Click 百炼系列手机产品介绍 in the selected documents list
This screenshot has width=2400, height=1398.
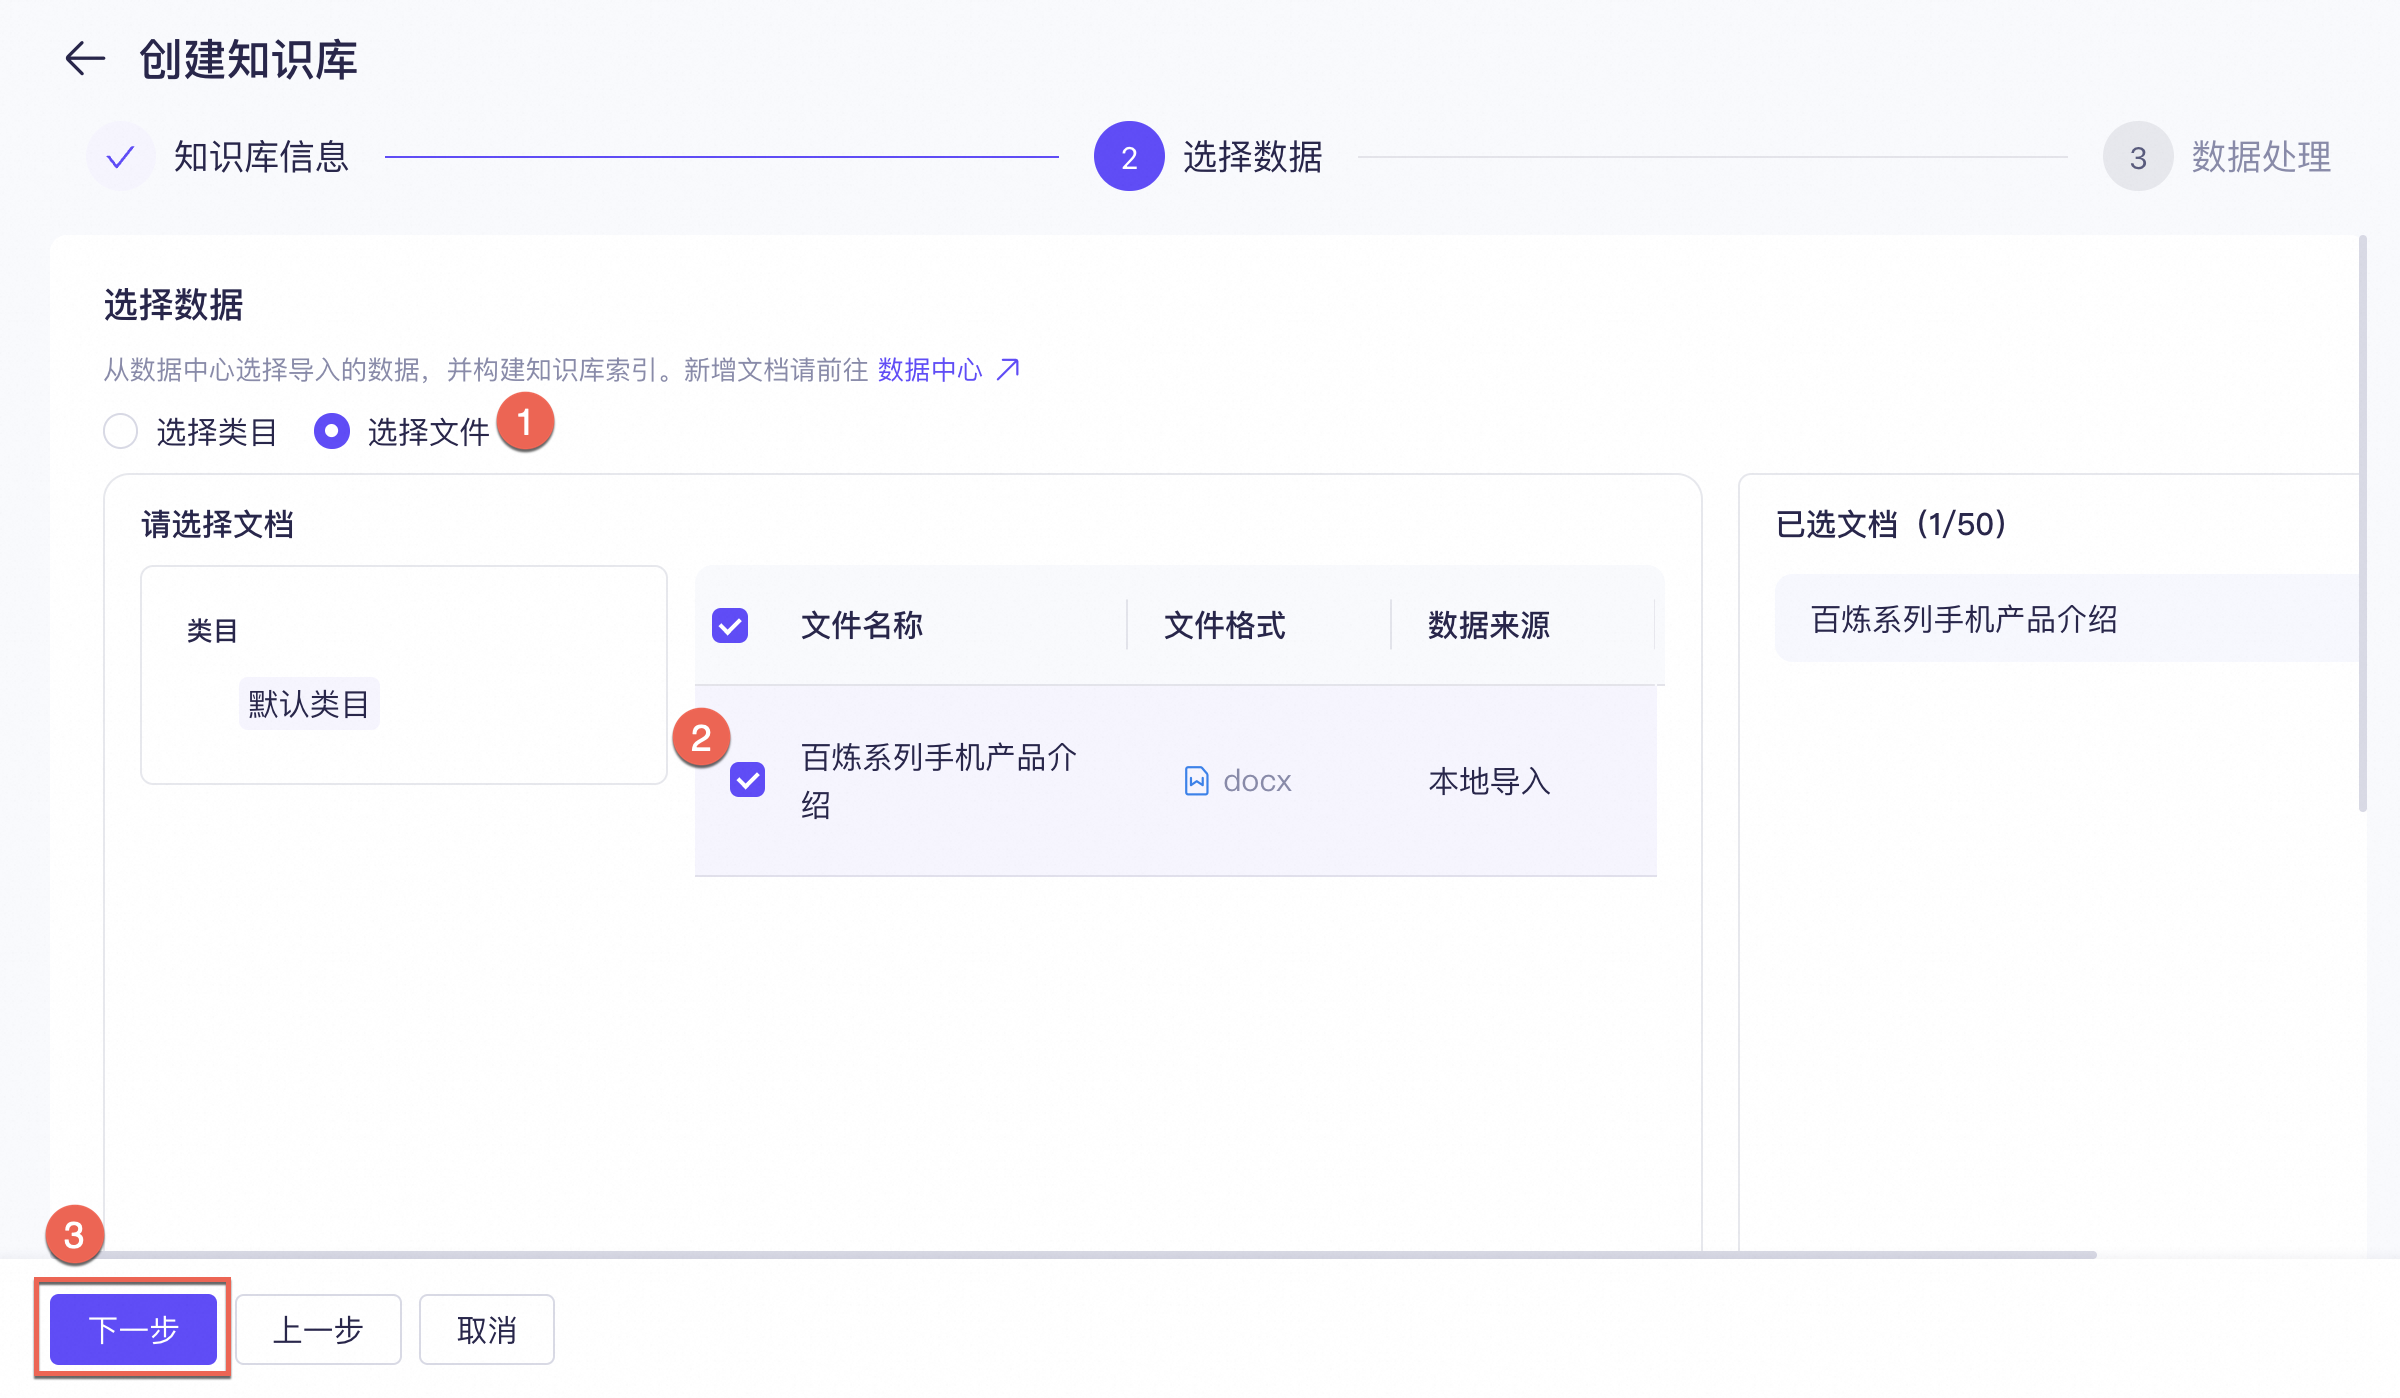pos(1964,619)
